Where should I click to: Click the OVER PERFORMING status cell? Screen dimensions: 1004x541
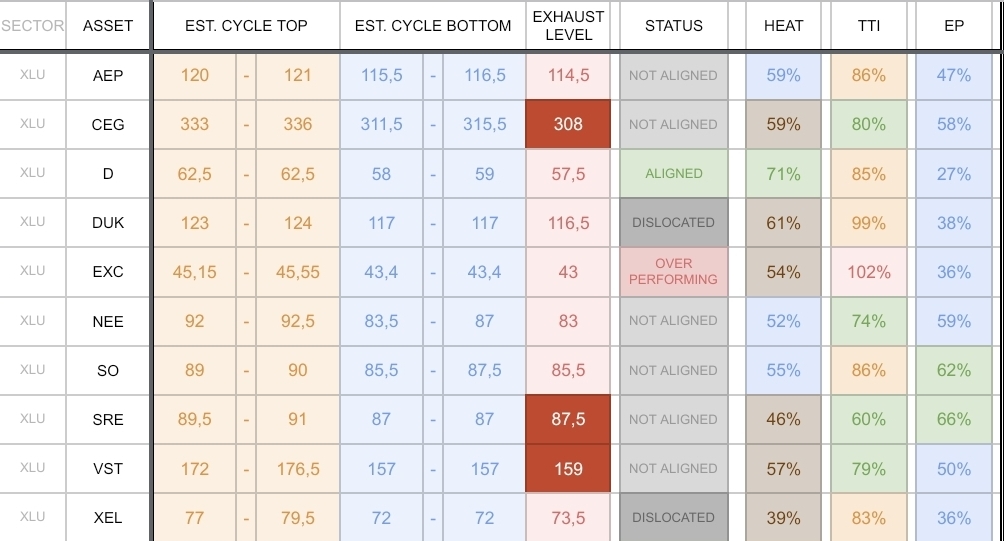673,272
